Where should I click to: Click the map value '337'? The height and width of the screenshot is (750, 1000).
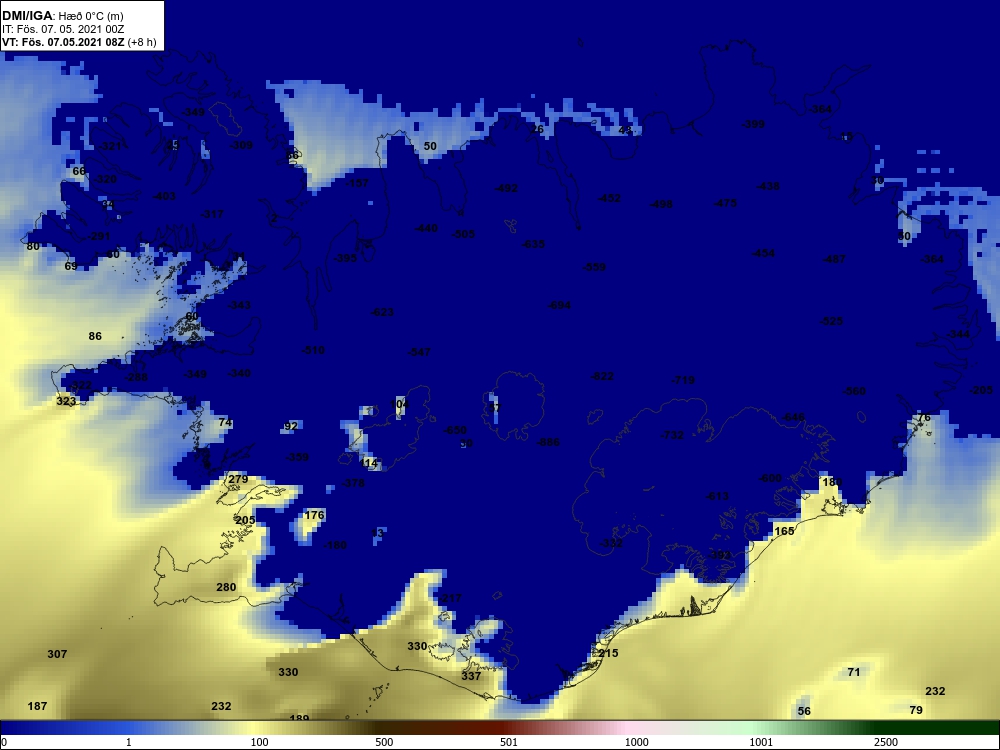(x=471, y=676)
